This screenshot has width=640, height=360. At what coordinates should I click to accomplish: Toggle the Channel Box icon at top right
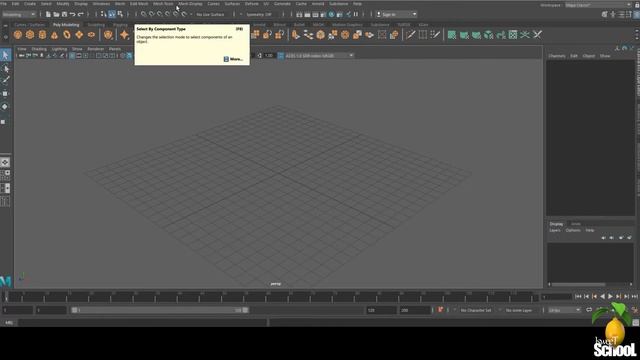click(x=636, y=15)
